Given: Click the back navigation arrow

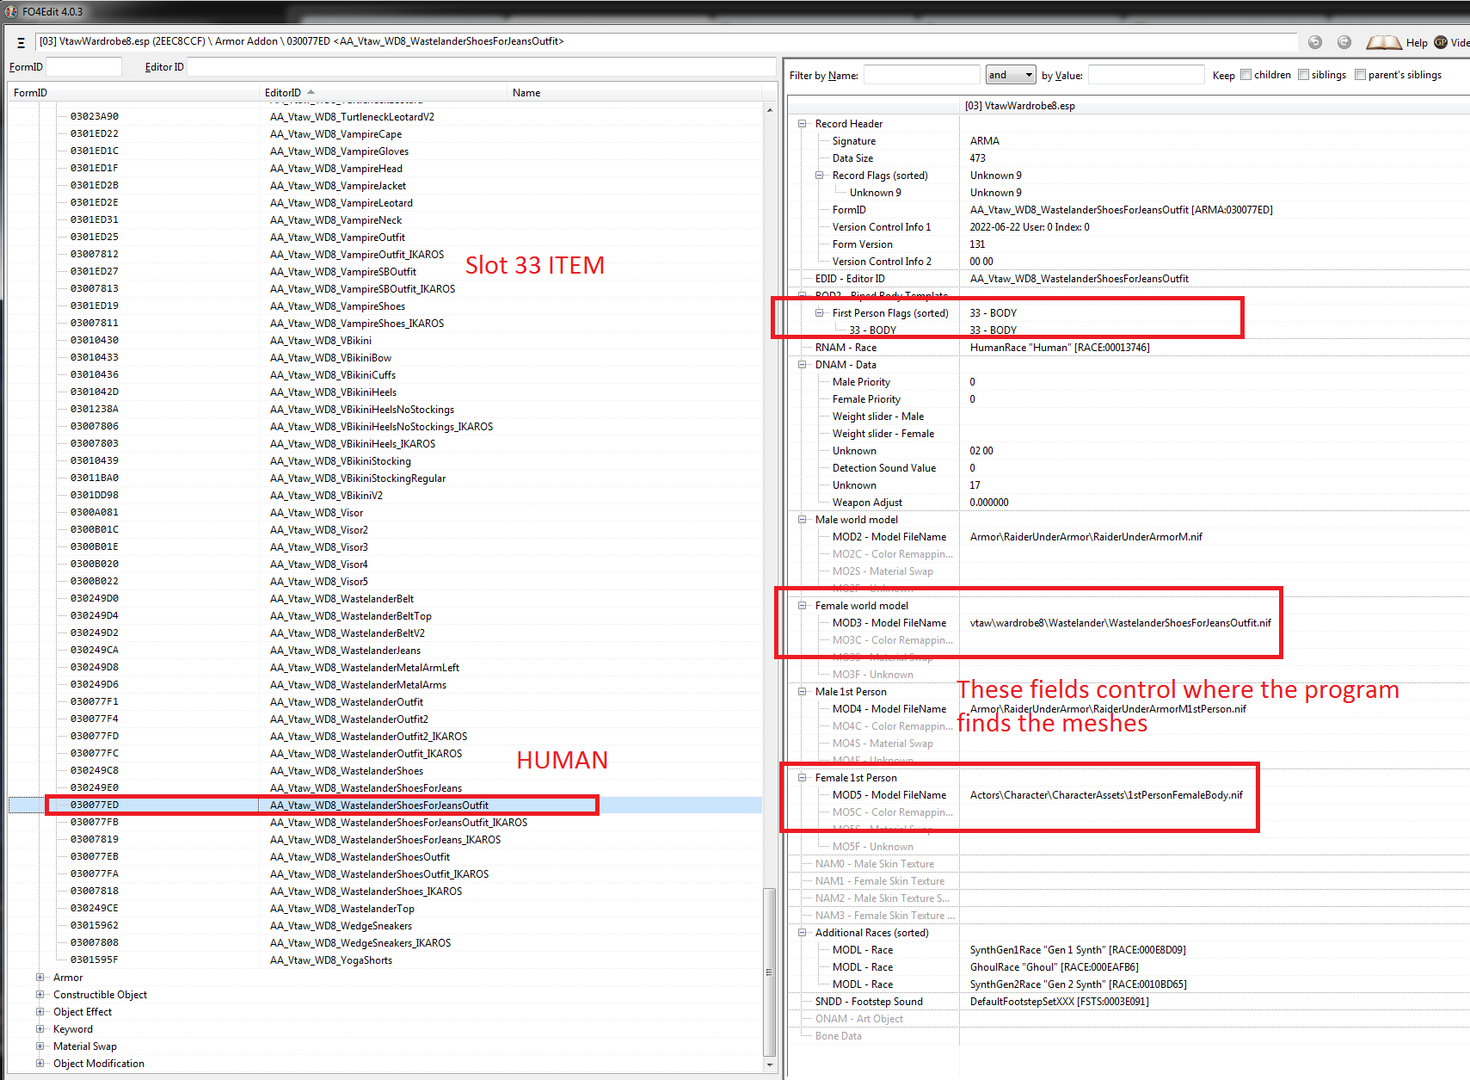Looking at the screenshot, I should tap(1315, 42).
